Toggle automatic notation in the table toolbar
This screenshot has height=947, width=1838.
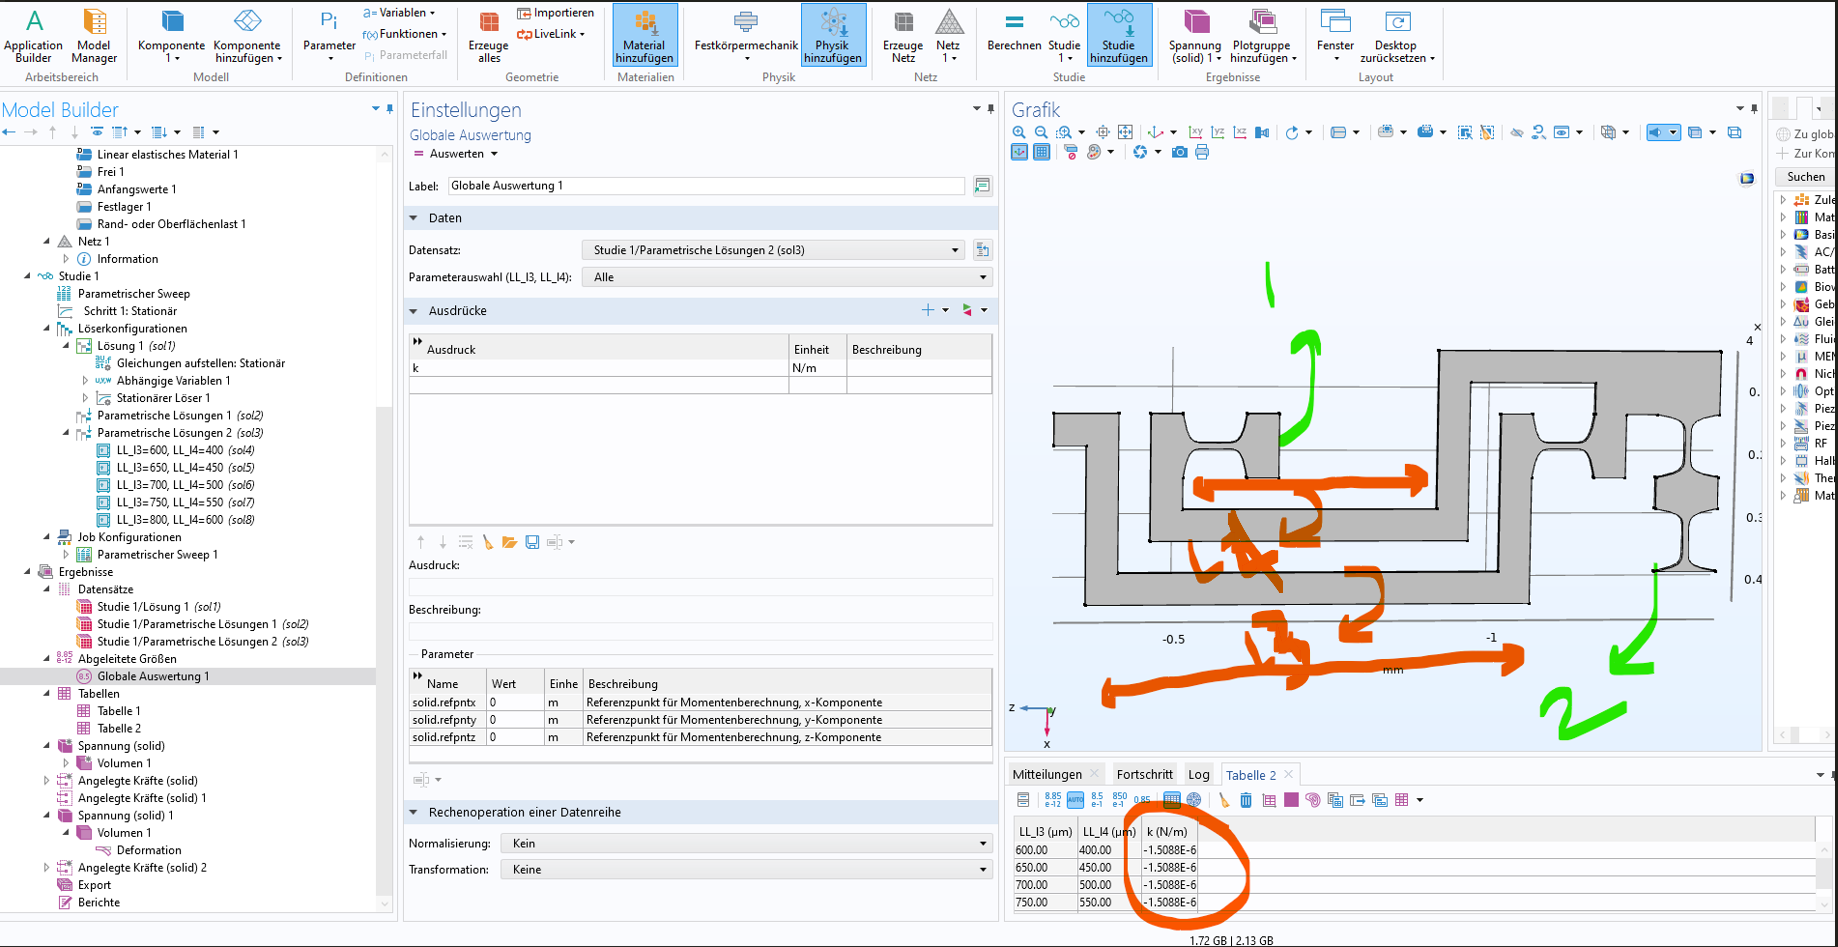pyautogui.click(x=1075, y=800)
